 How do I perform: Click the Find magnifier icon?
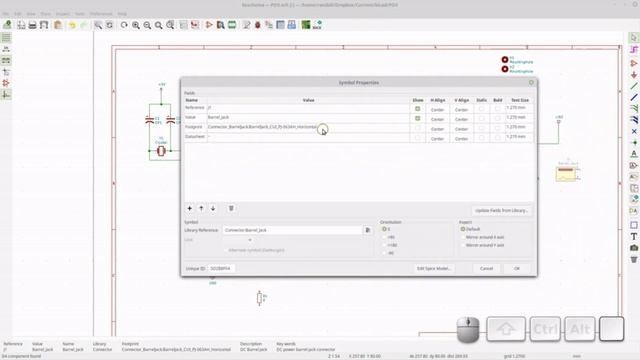(98, 25)
